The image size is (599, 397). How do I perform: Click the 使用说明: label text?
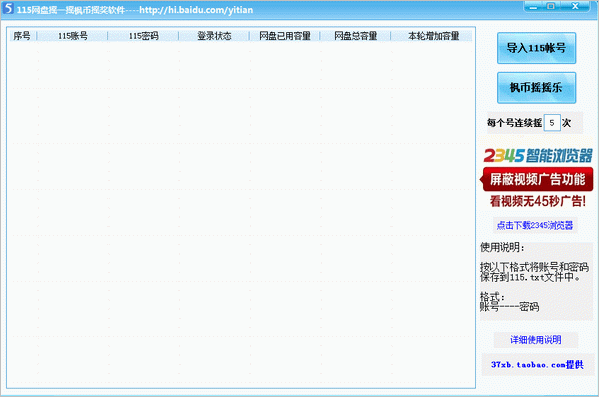tap(502, 247)
